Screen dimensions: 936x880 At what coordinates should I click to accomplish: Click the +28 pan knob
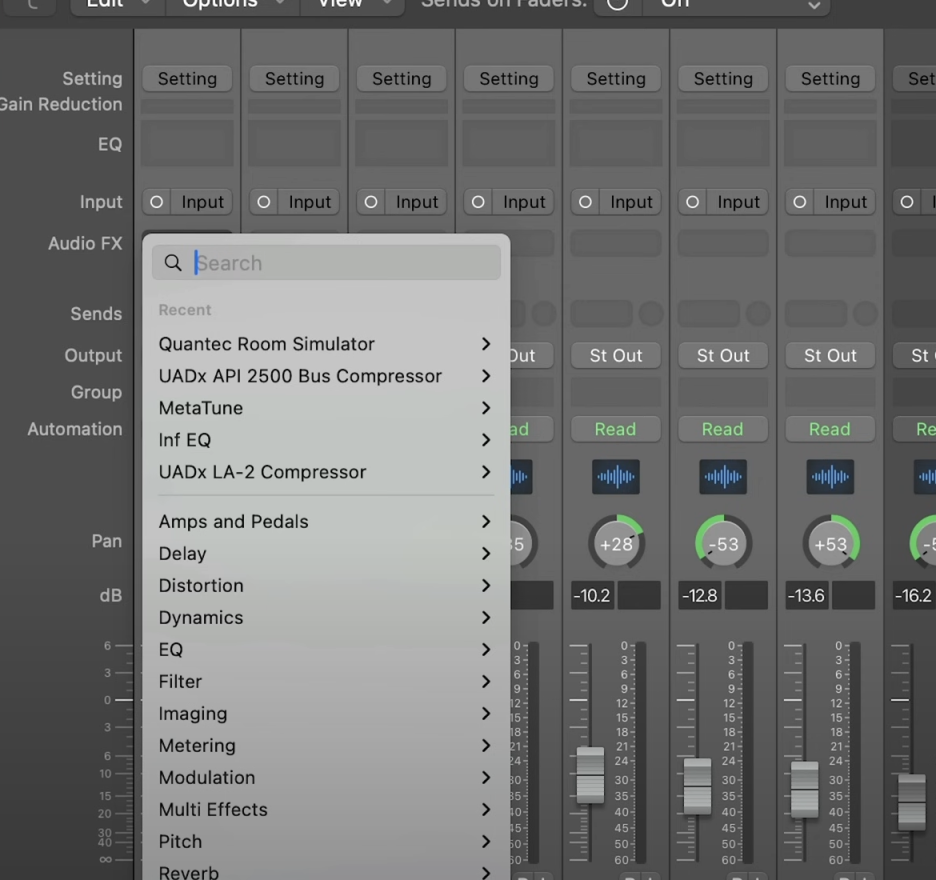coord(616,543)
